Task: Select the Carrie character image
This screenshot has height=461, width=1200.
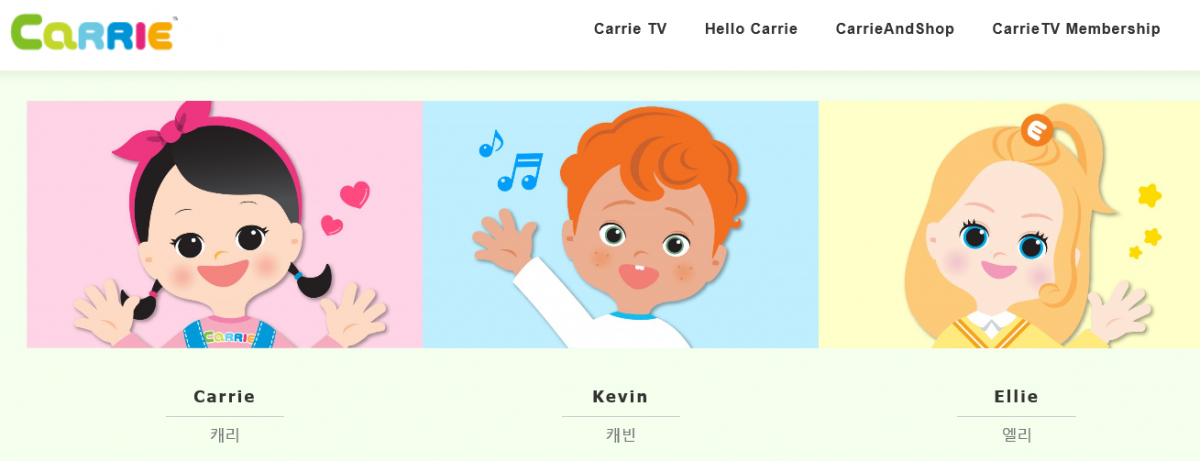Action: point(225,224)
